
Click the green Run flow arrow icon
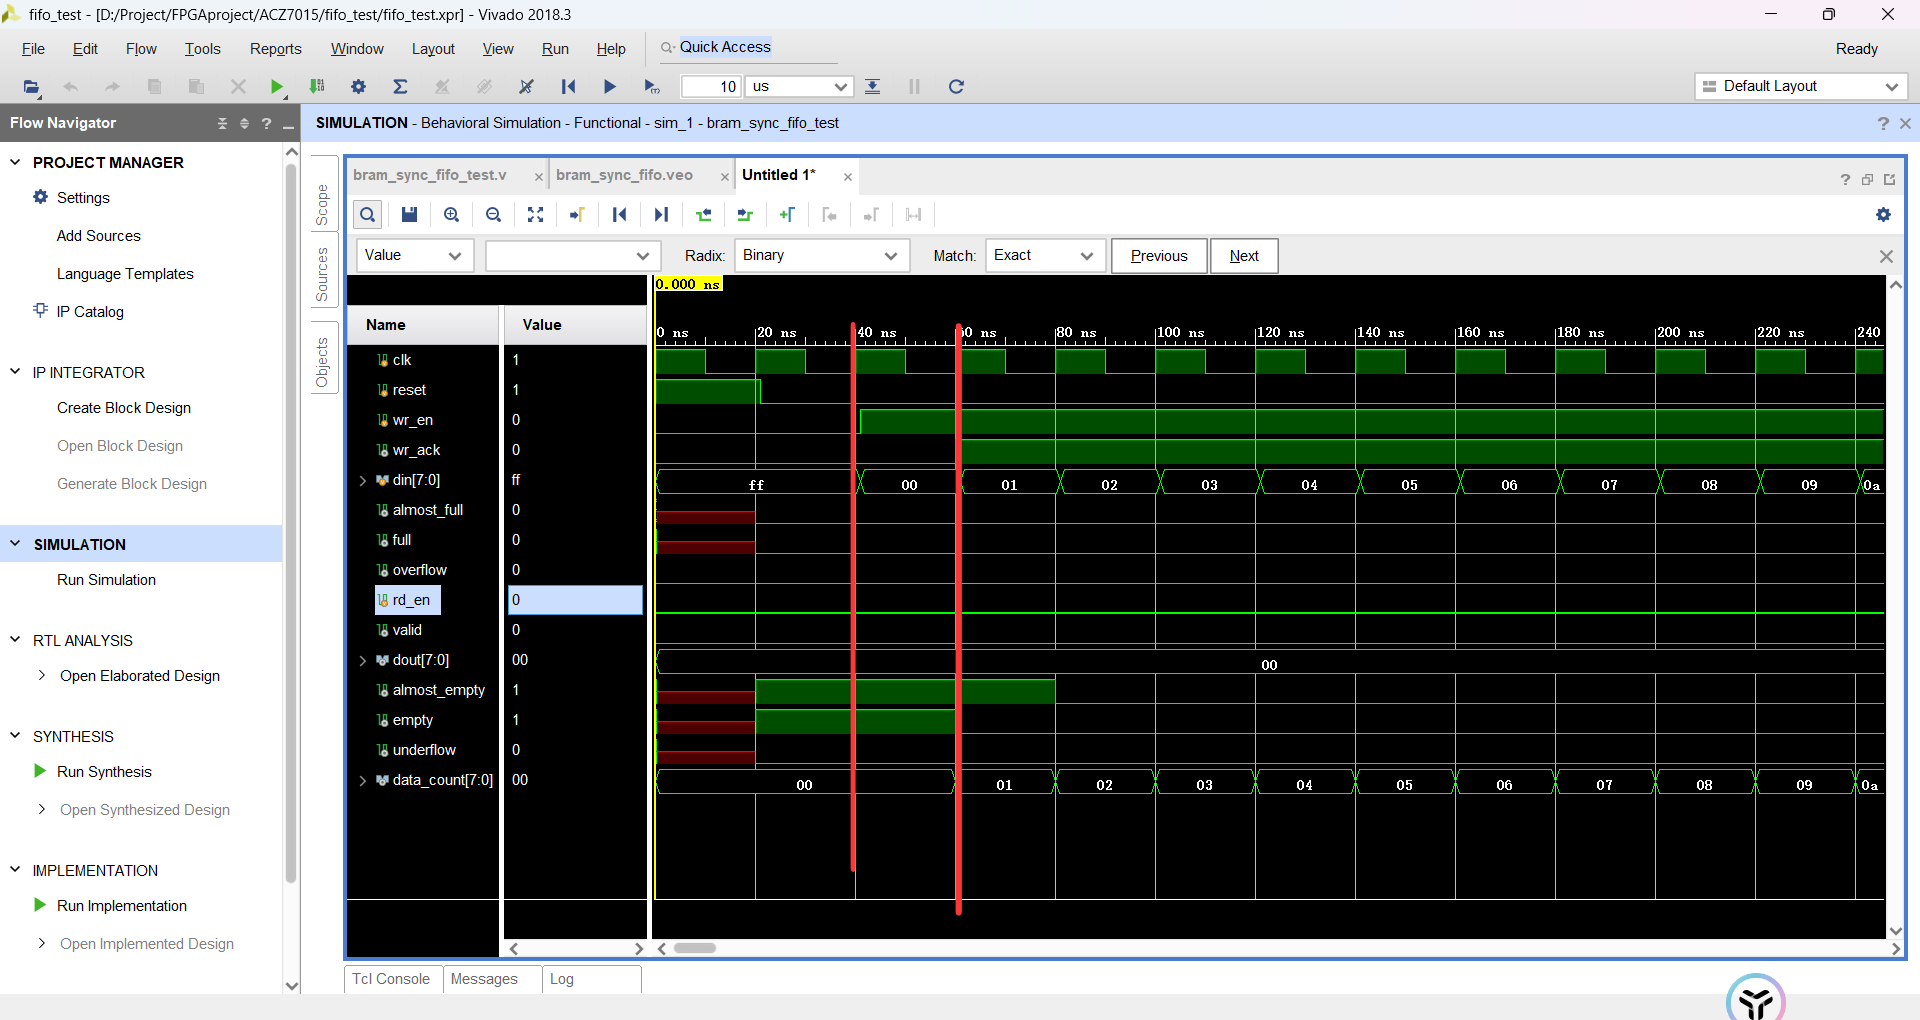click(x=278, y=87)
